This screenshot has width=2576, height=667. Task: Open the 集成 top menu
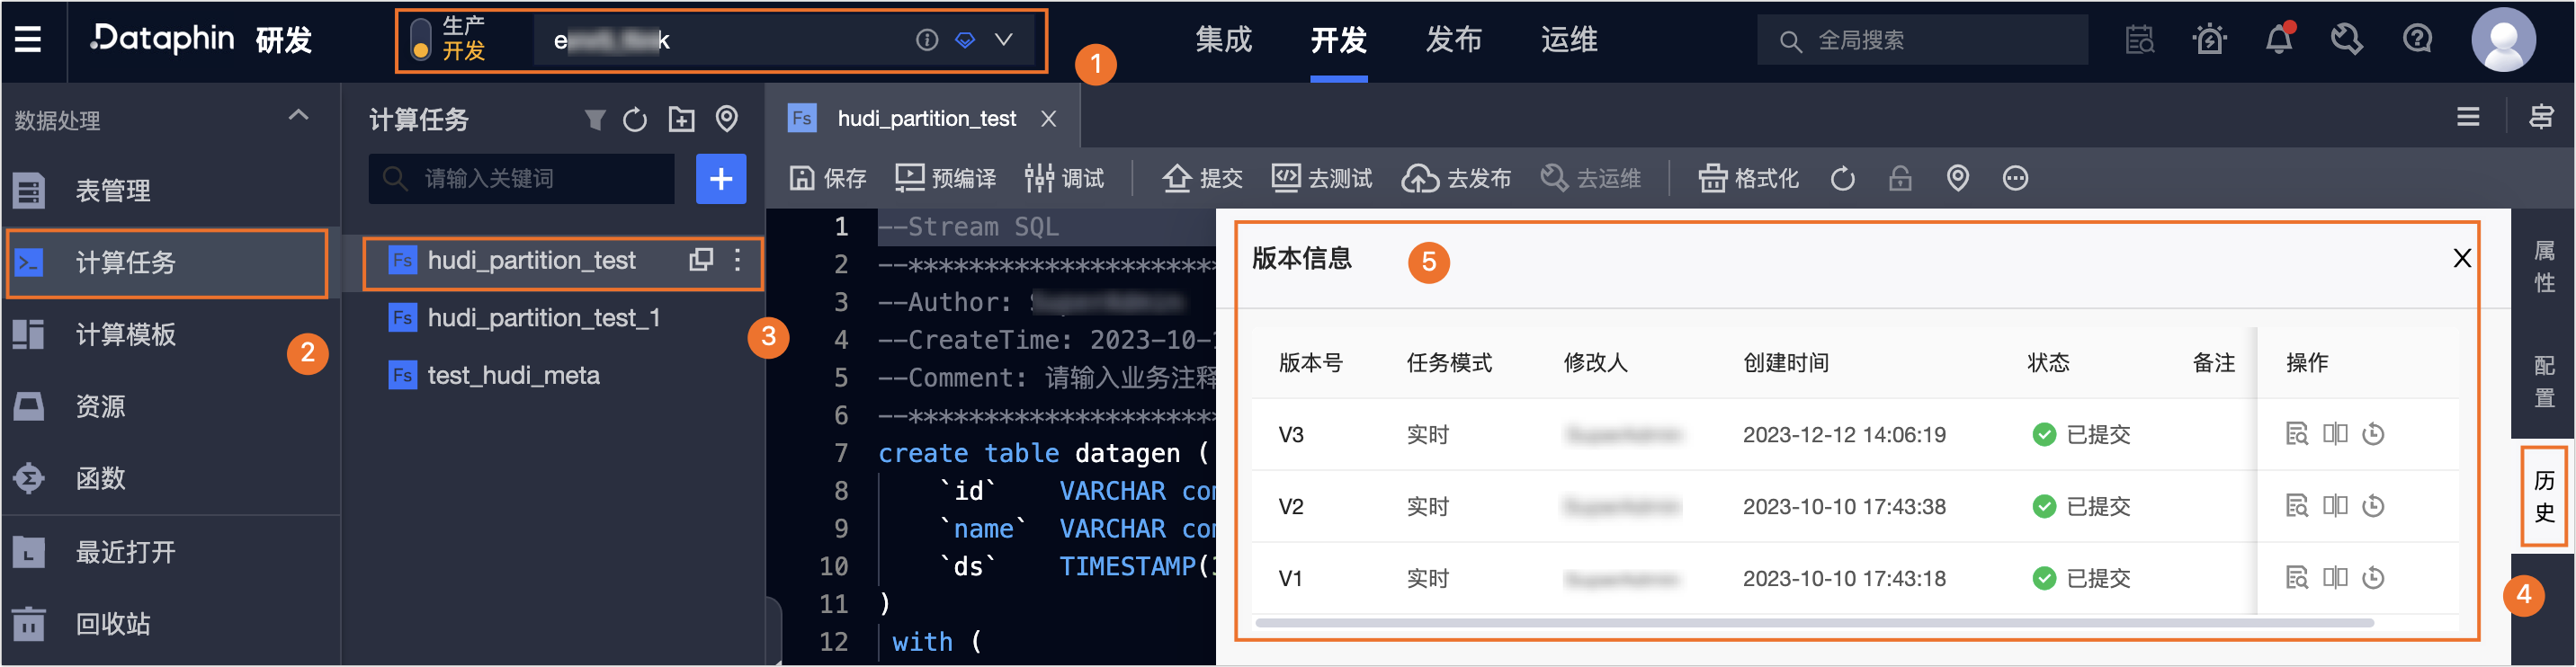click(x=1223, y=40)
